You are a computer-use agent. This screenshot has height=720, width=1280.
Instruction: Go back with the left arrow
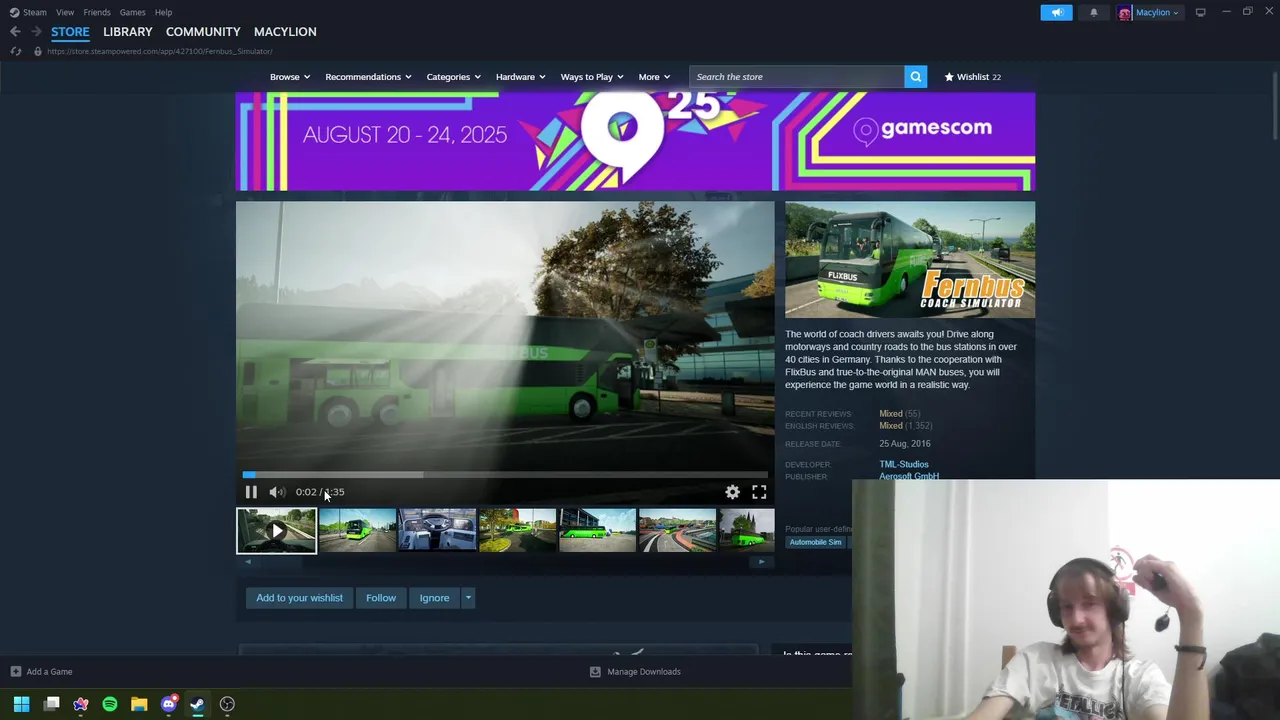tap(15, 32)
